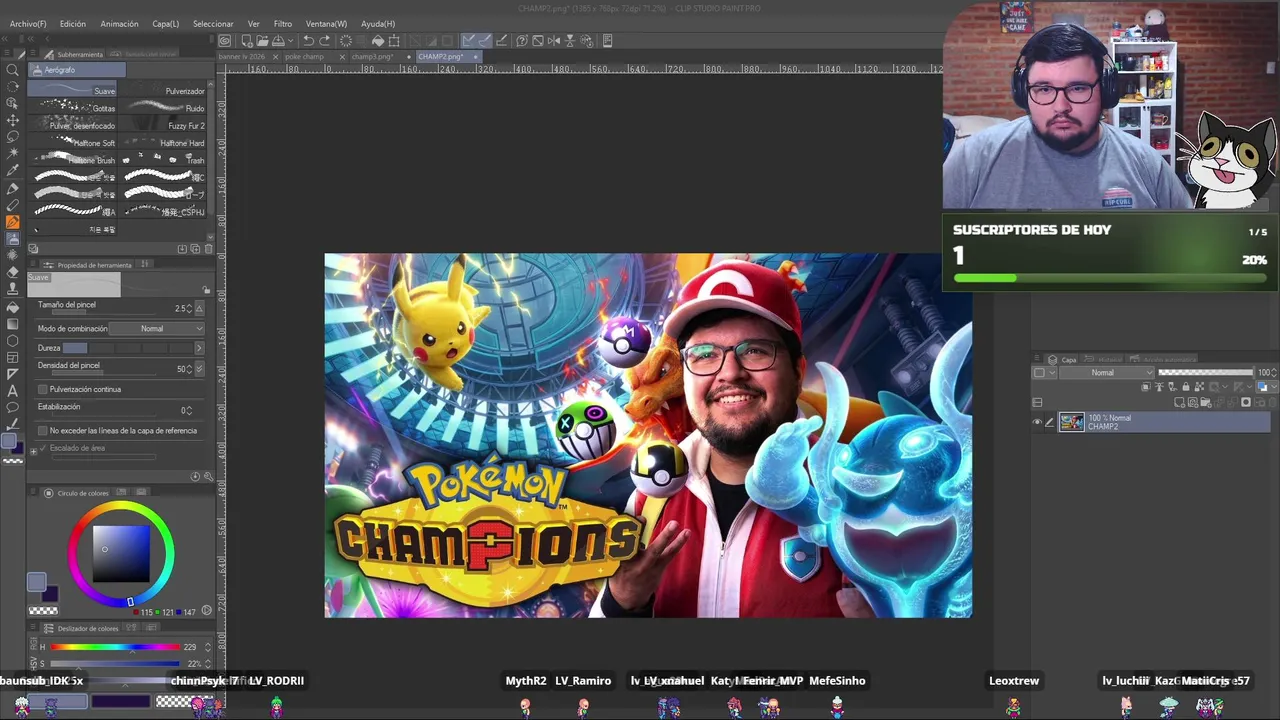
Task: Select the Fuzzy Fur 2 sub tool
Action: click(163, 126)
